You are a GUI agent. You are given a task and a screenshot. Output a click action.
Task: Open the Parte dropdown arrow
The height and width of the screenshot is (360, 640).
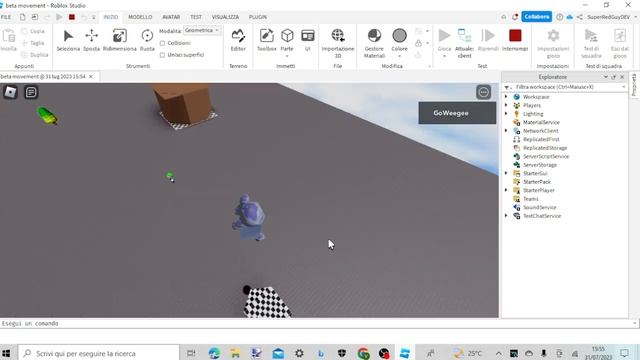pyautogui.click(x=287, y=56)
